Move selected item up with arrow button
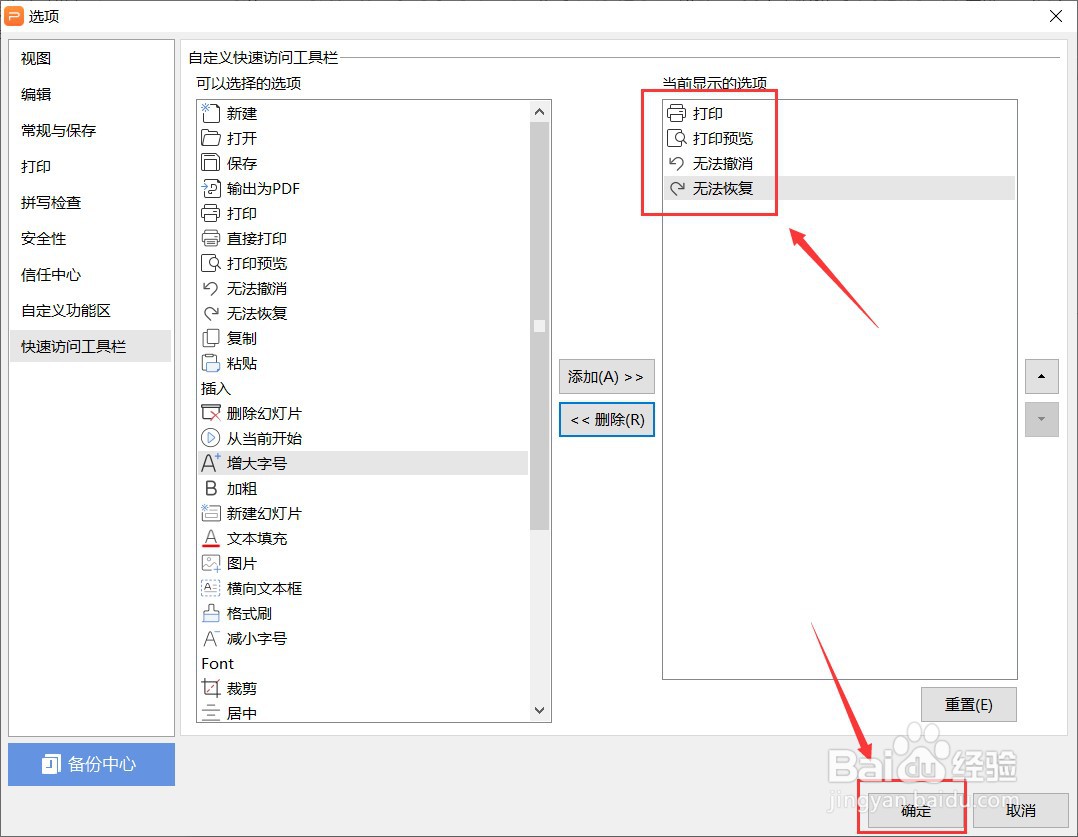 coord(1041,376)
